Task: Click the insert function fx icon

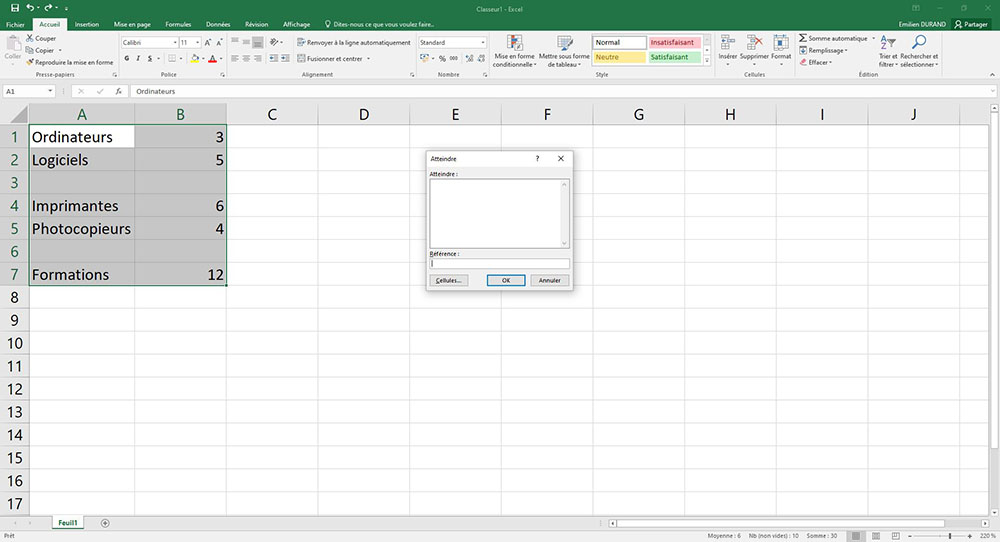Action: point(118,91)
